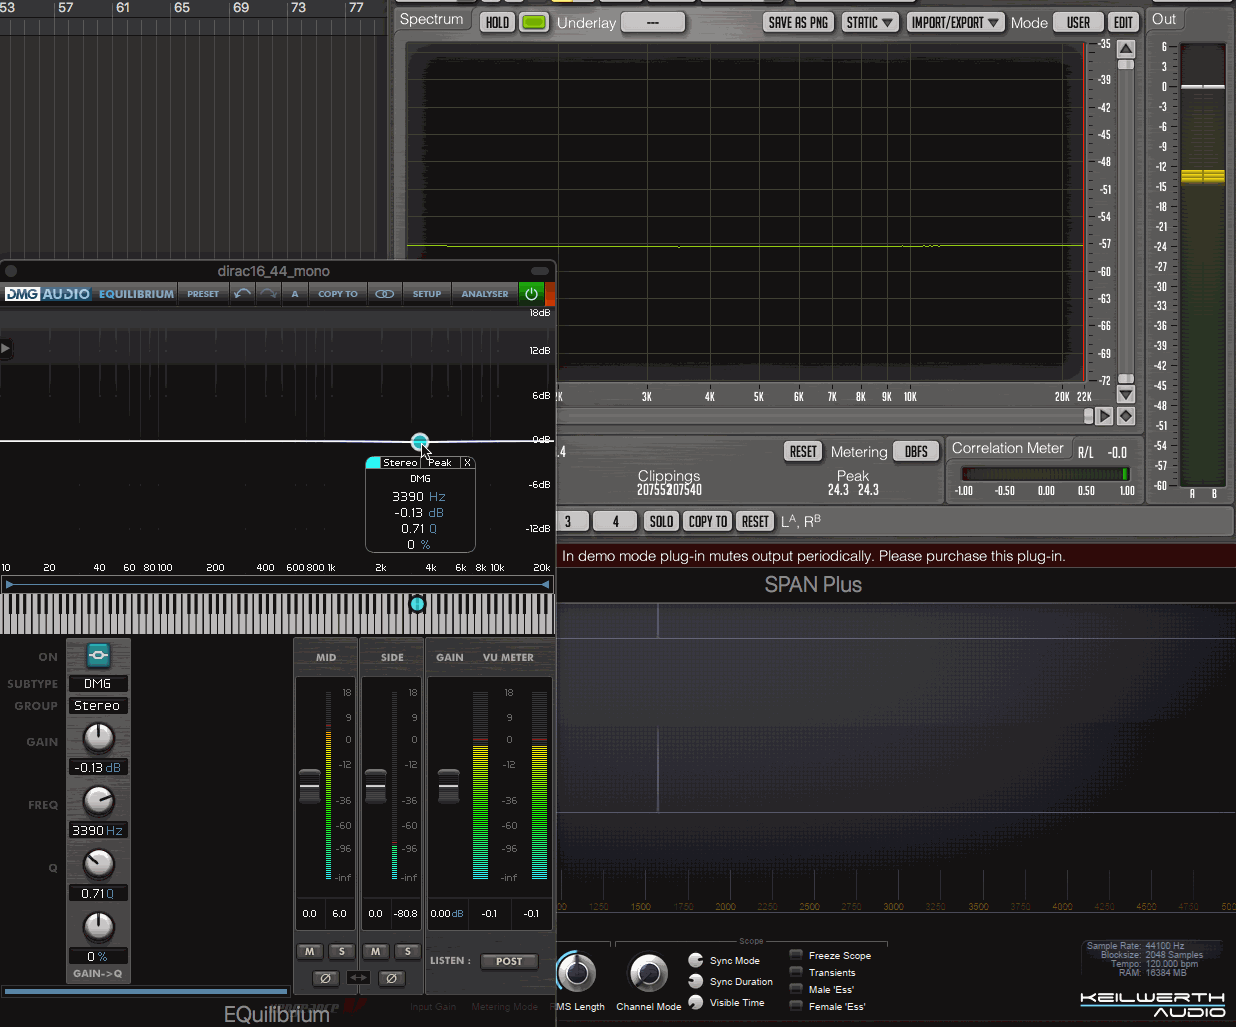Open the COPY TO menu in EQuilibrium toolbar
The height and width of the screenshot is (1027, 1236).
[x=337, y=294]
